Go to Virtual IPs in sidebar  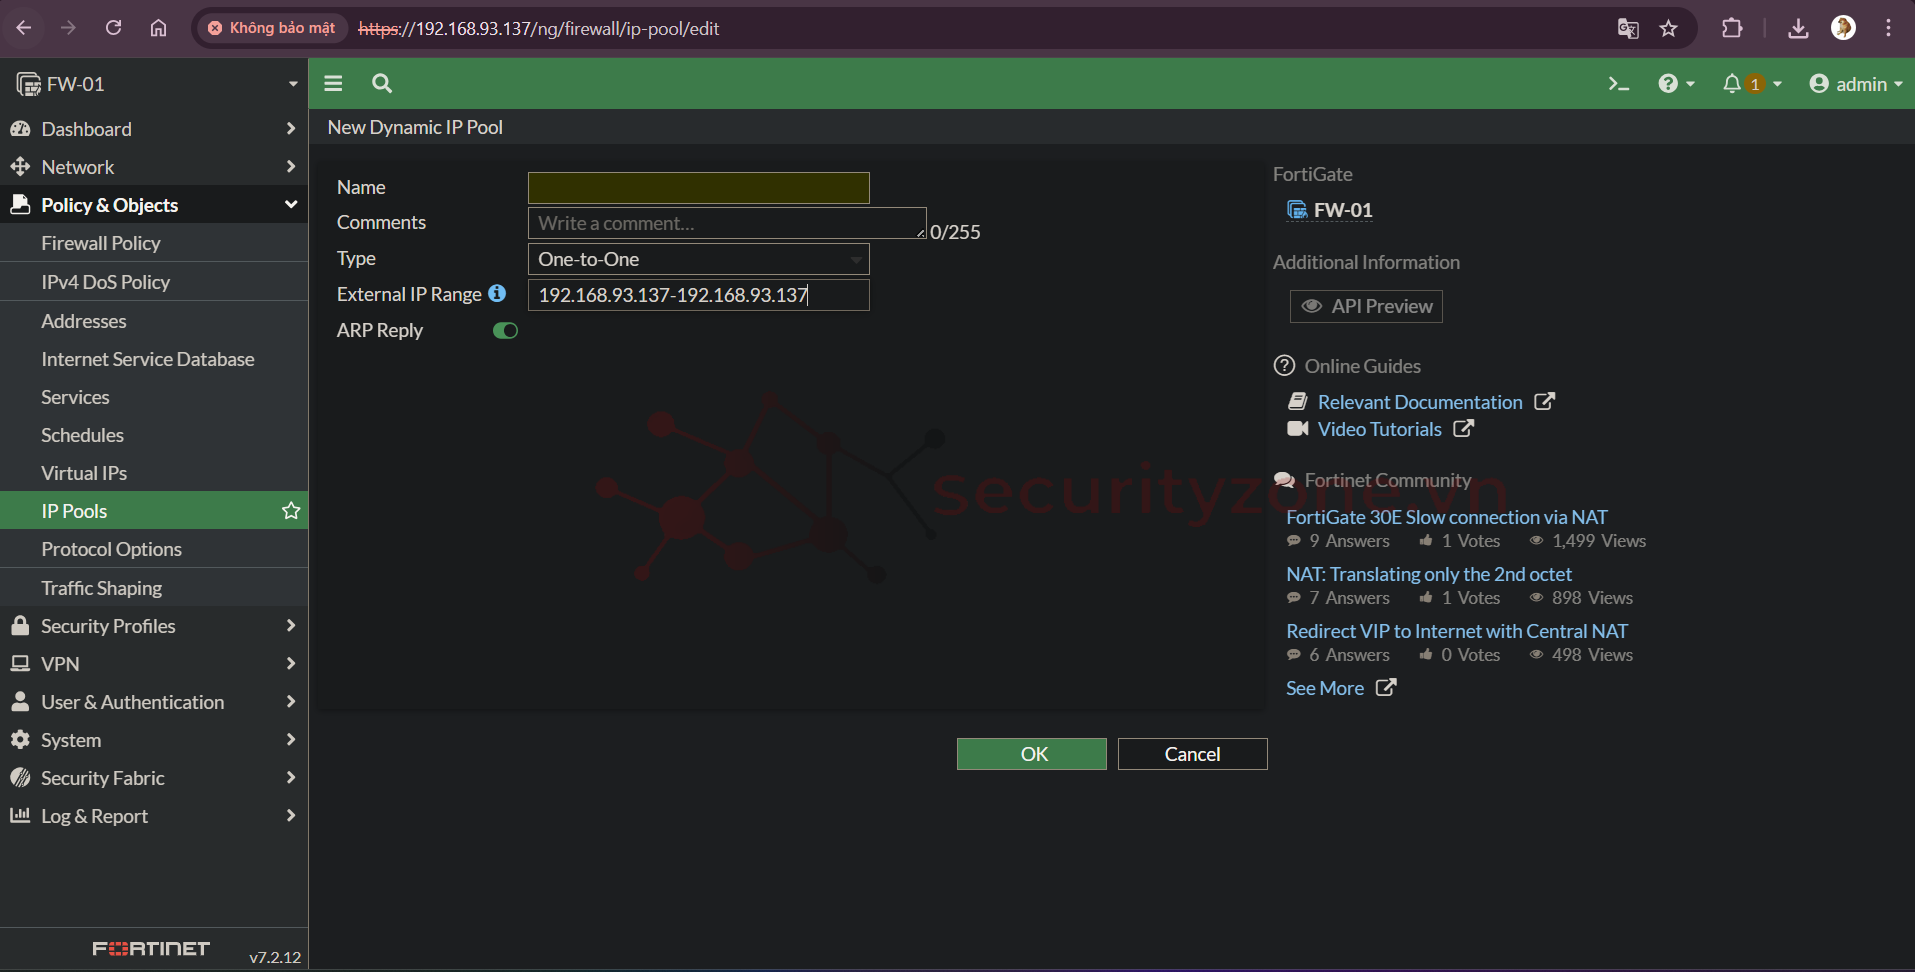click(x=84, y=473)
